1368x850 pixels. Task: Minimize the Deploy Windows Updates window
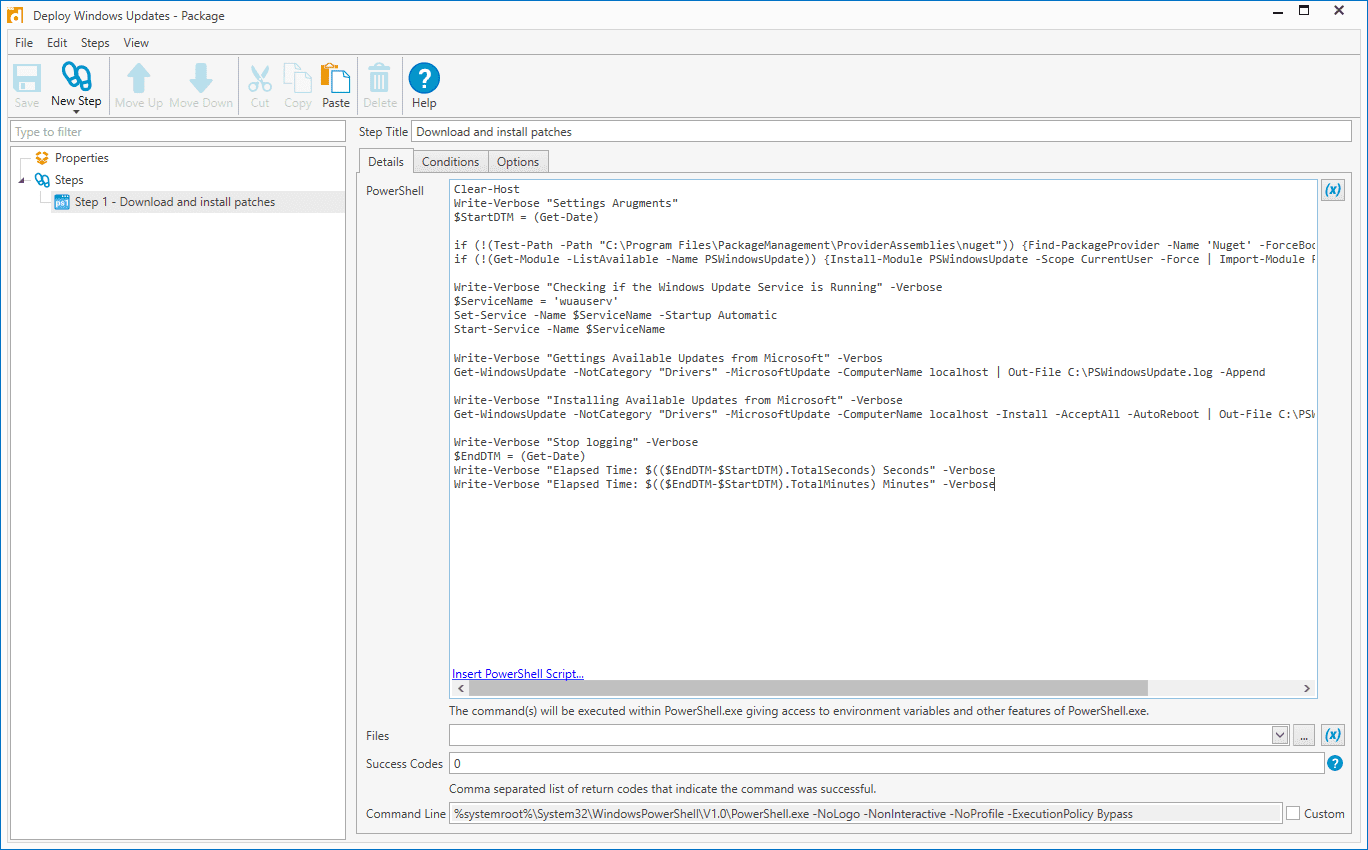click(x=1277, y=11)
